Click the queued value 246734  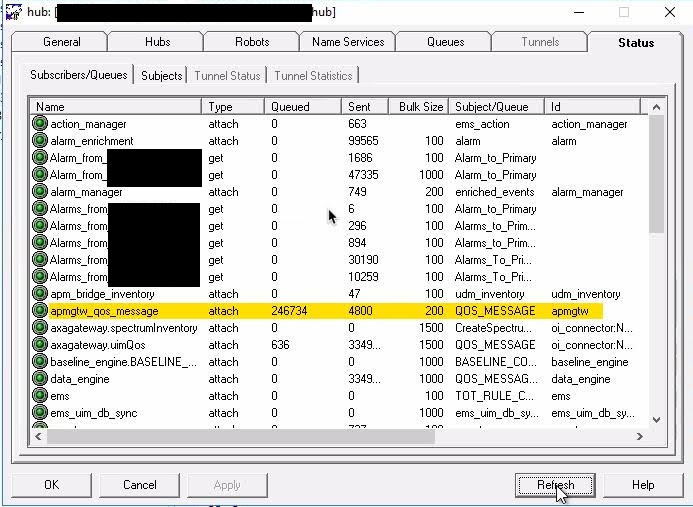point(289,311)
